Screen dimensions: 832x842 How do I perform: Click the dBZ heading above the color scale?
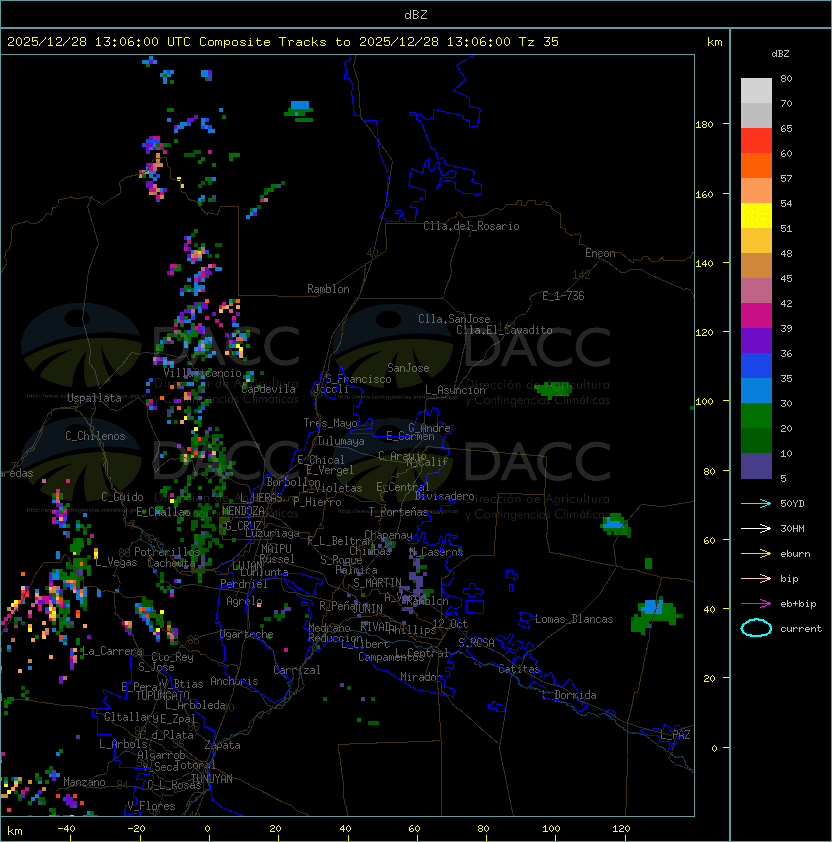click(x=780, y=54)
